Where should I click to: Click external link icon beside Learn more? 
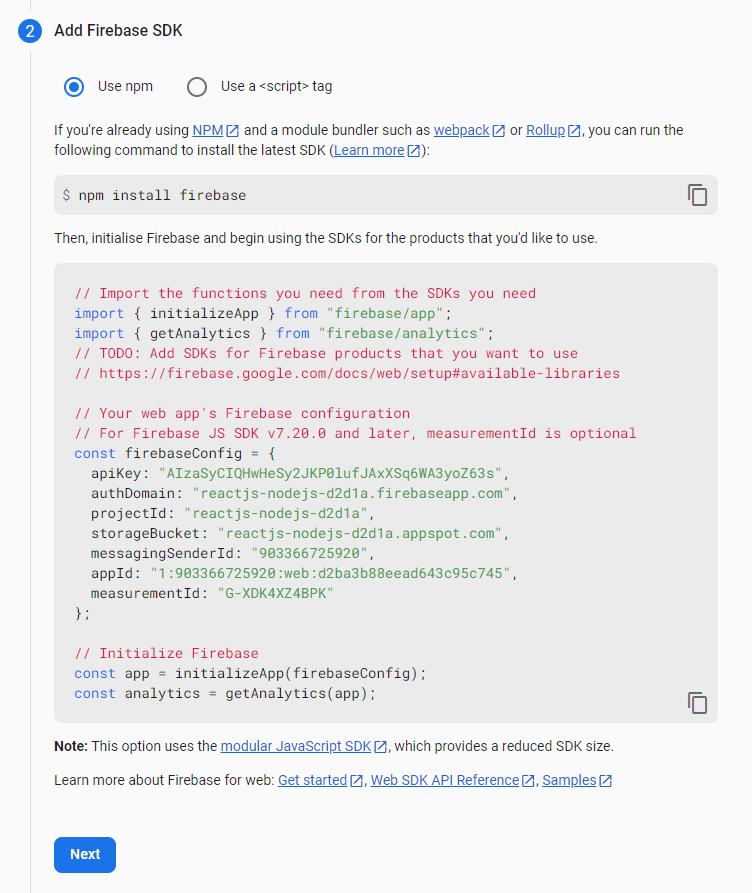pyautogui.click(x=414, y=151)
